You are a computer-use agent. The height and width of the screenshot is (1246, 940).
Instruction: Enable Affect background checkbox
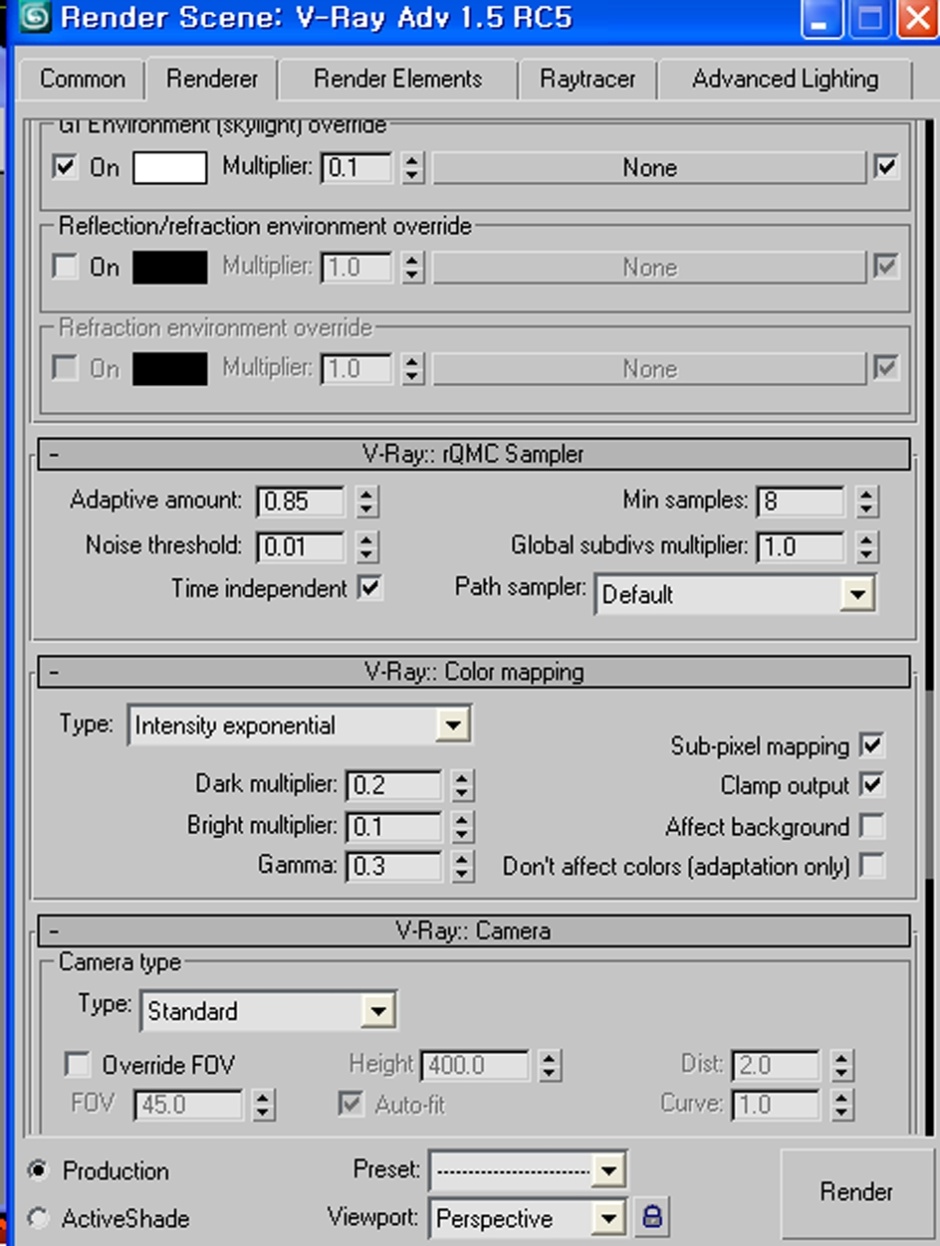872,826
